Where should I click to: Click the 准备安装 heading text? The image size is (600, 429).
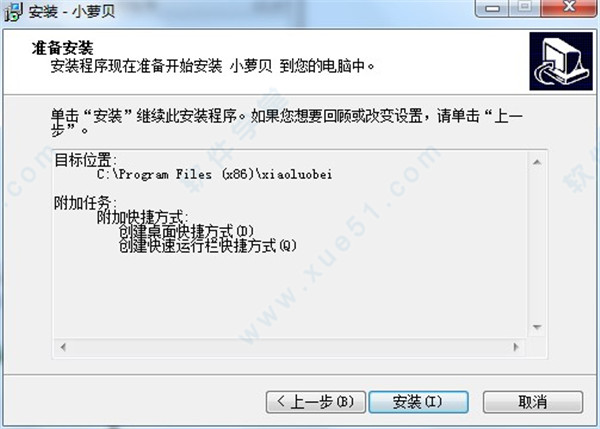(62, 48)
